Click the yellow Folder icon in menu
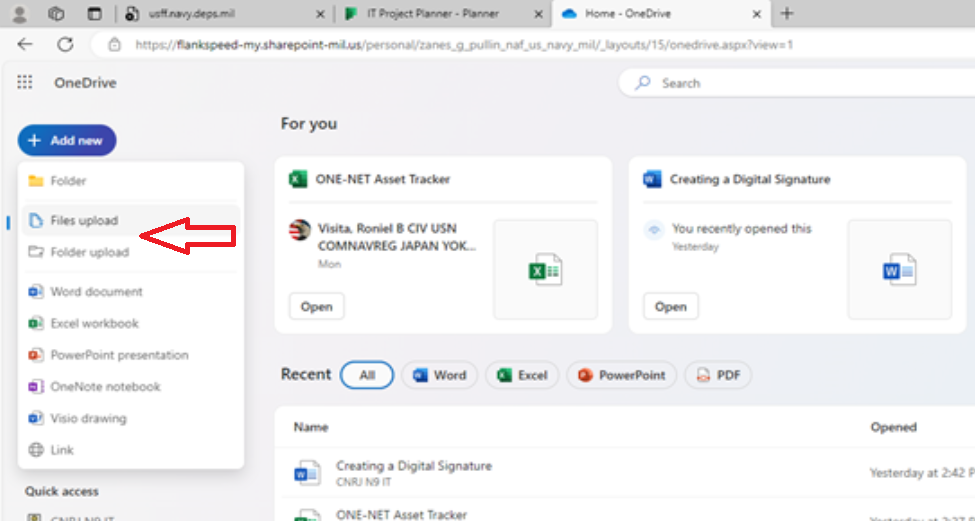The width and height of the screenshot is (975, 521). coord(36,181)
